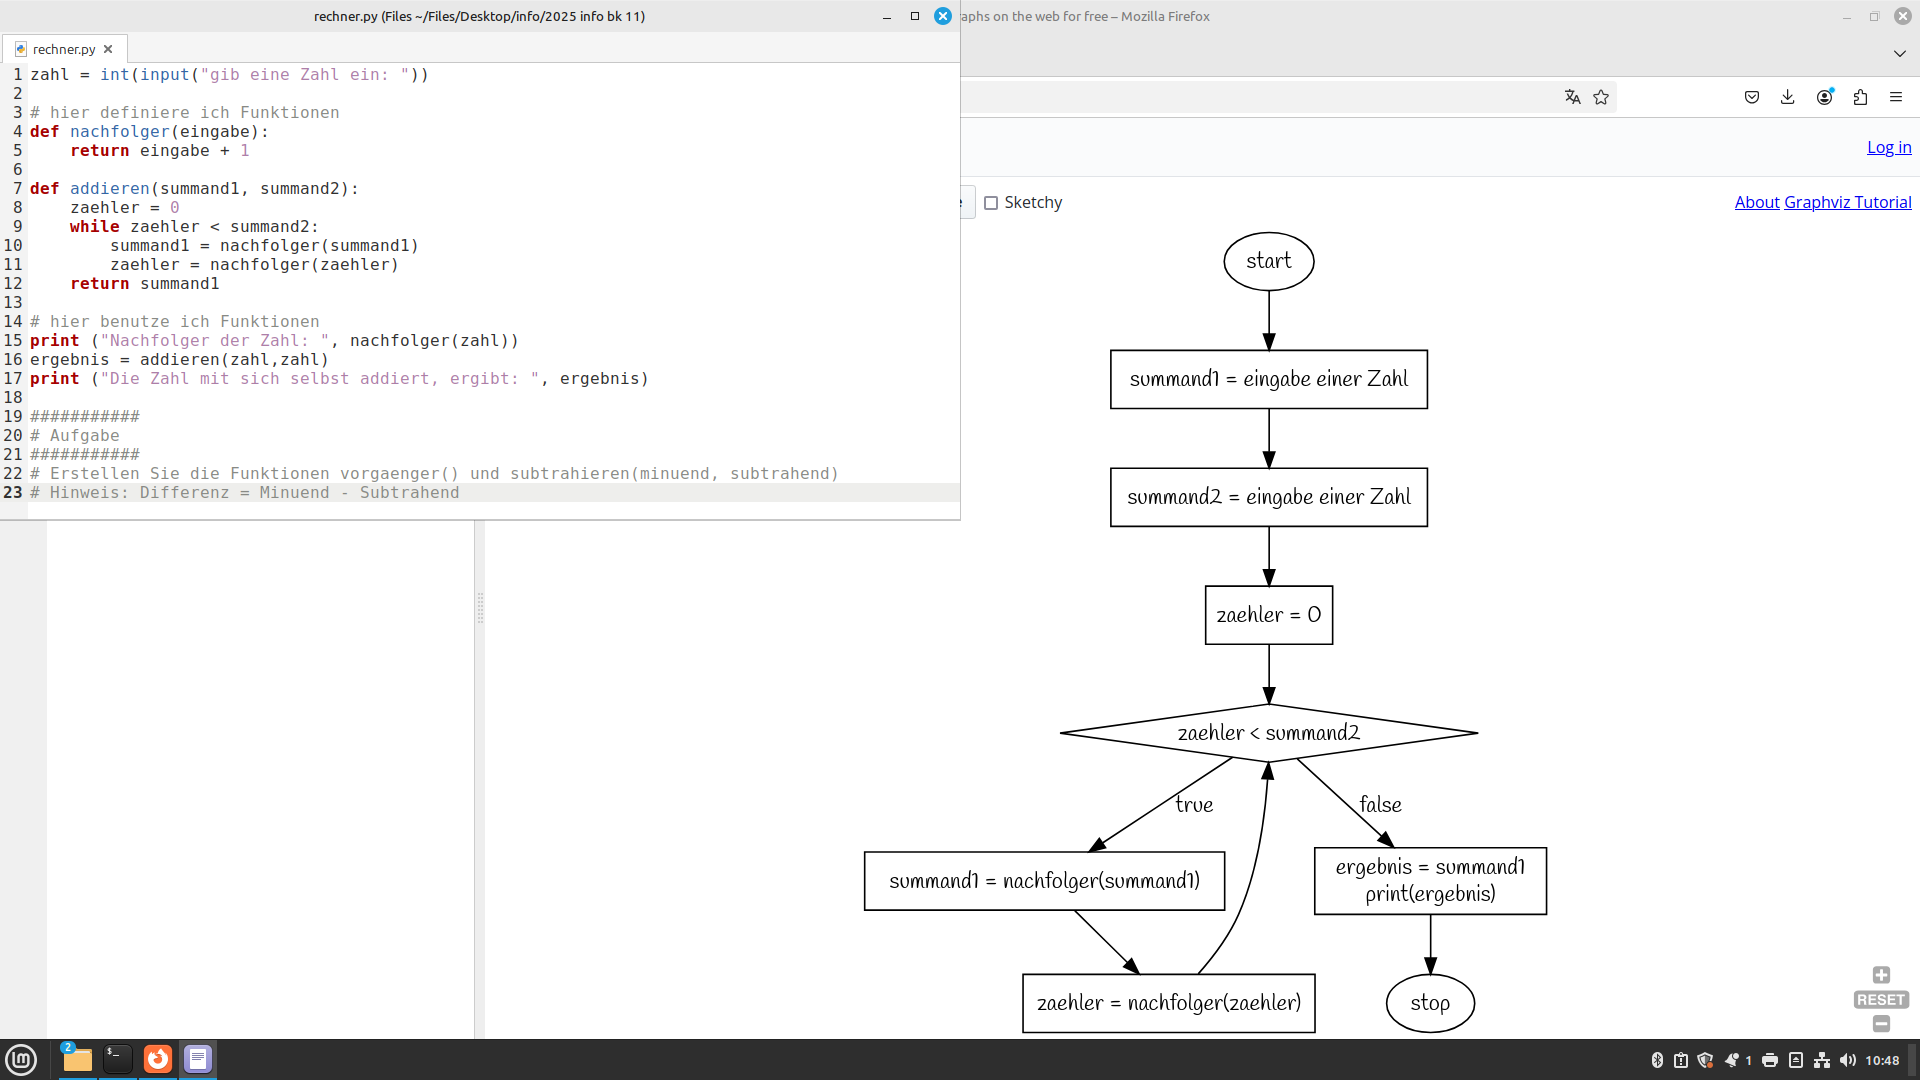Expand the Firefox tab list chevron
This screenshot has width=1920, height=1080.
pos(1899,53)
